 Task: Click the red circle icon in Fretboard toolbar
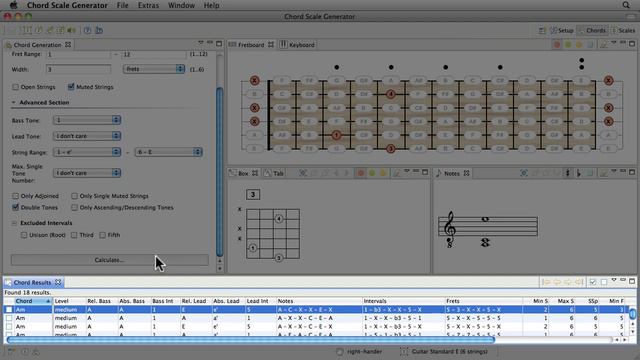pos(557,44)
